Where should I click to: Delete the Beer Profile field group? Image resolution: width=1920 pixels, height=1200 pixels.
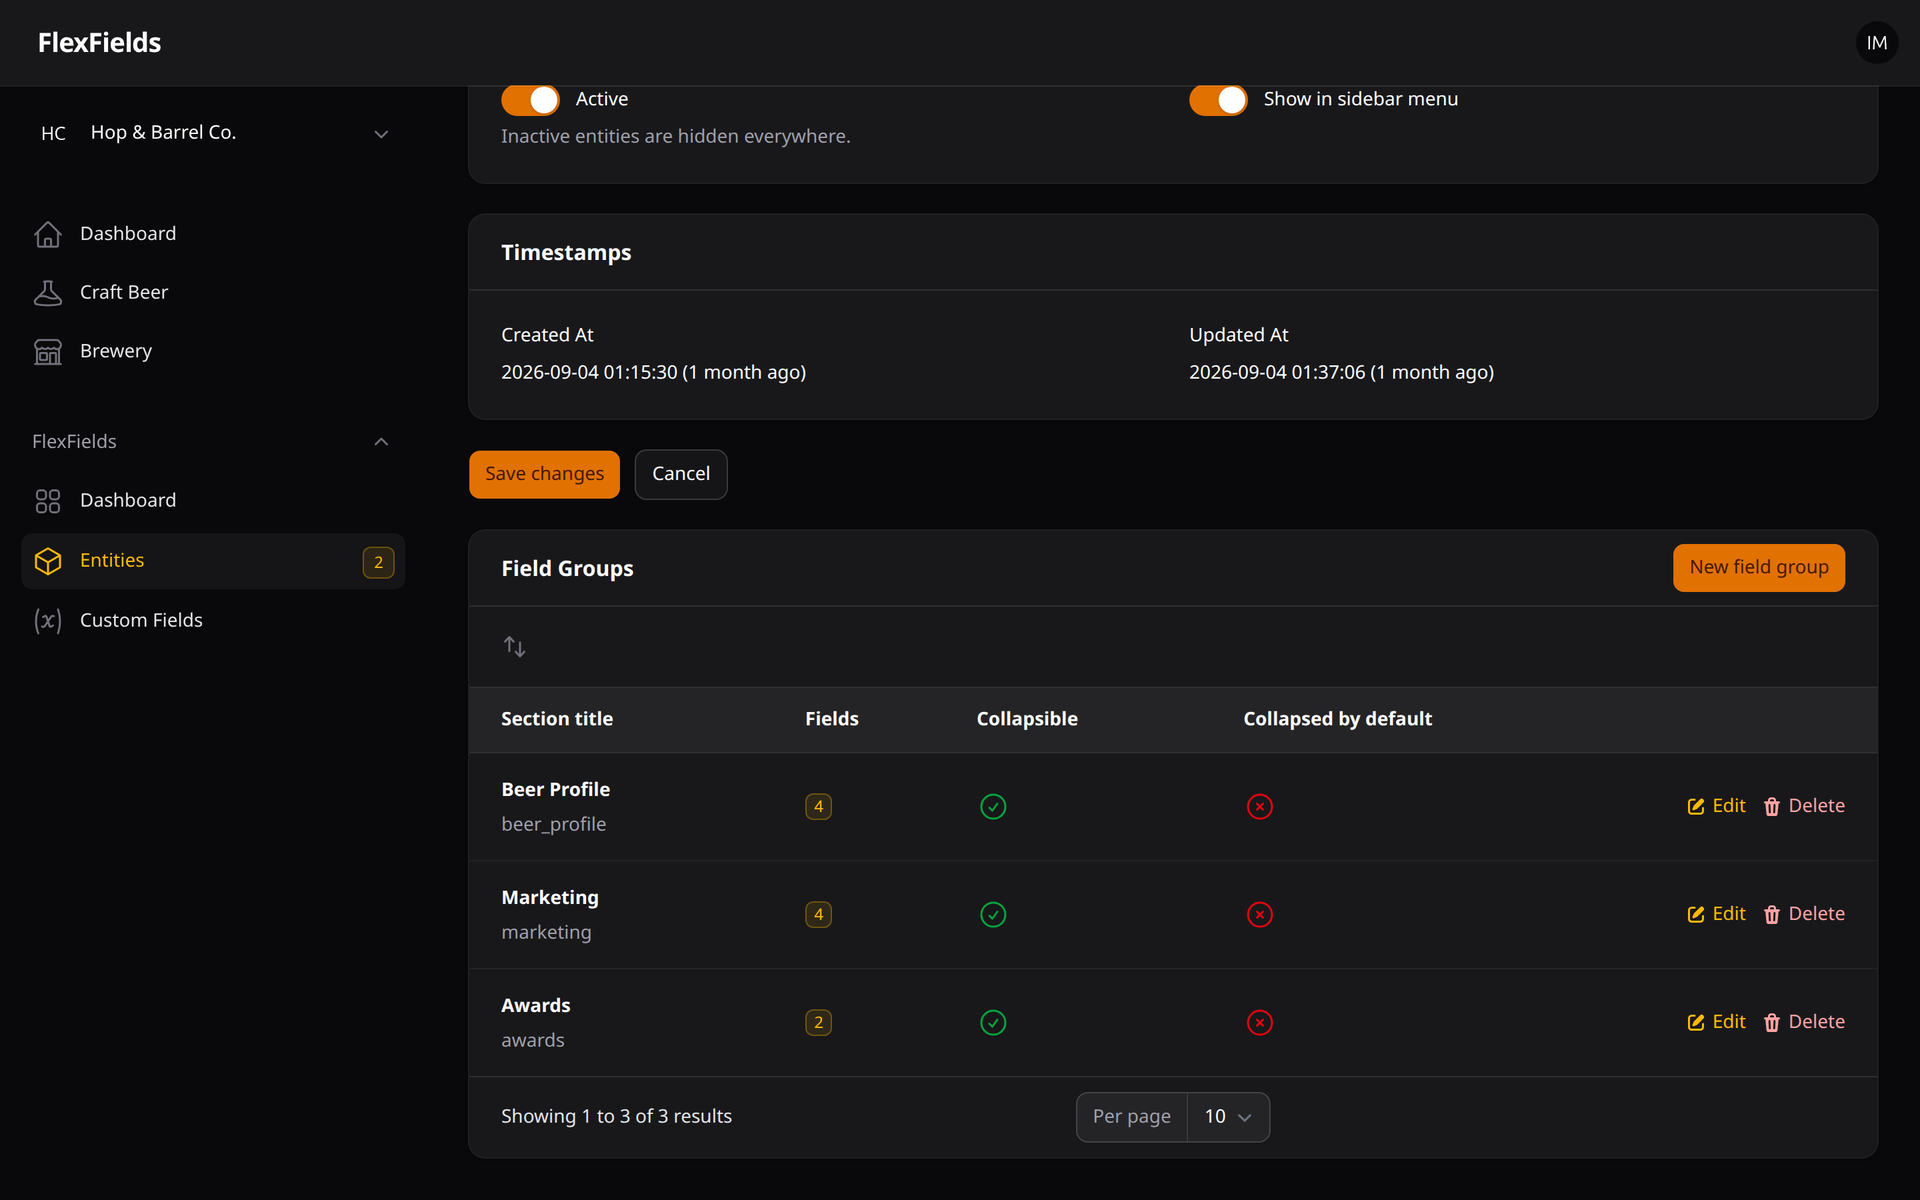[x=1804, y=806]
